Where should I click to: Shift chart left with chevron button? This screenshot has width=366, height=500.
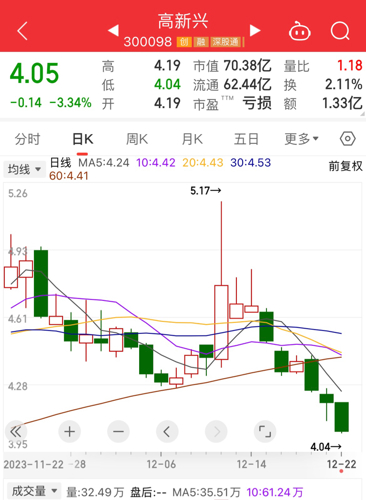[167, 432]
